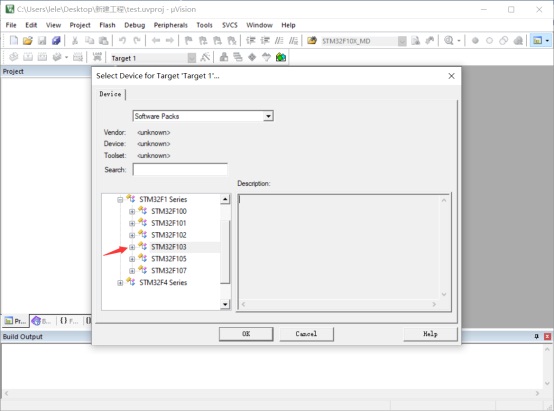
Task: Expand the STM32F100 tree node
Action: tap(132, 212)
